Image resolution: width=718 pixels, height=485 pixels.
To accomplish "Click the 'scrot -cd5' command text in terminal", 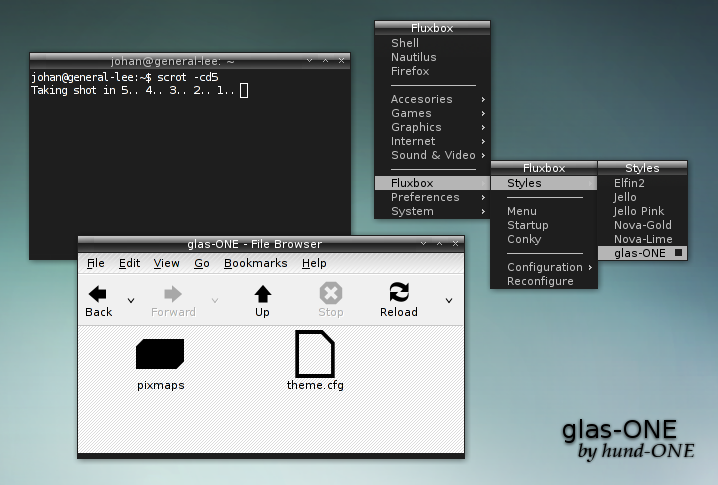I will (x=188, y=77).
